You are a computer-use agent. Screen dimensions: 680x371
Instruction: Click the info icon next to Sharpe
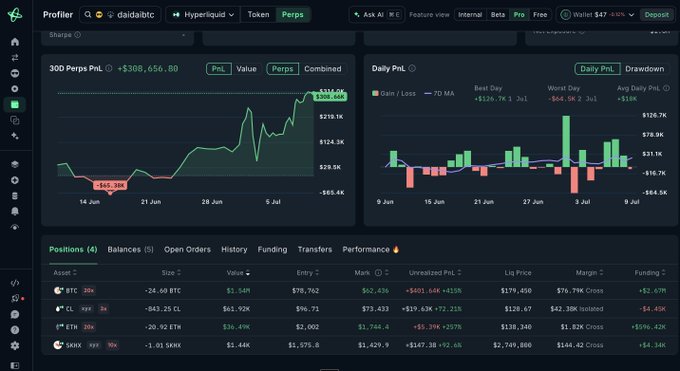pyautogui.click(x=77, y=35)
